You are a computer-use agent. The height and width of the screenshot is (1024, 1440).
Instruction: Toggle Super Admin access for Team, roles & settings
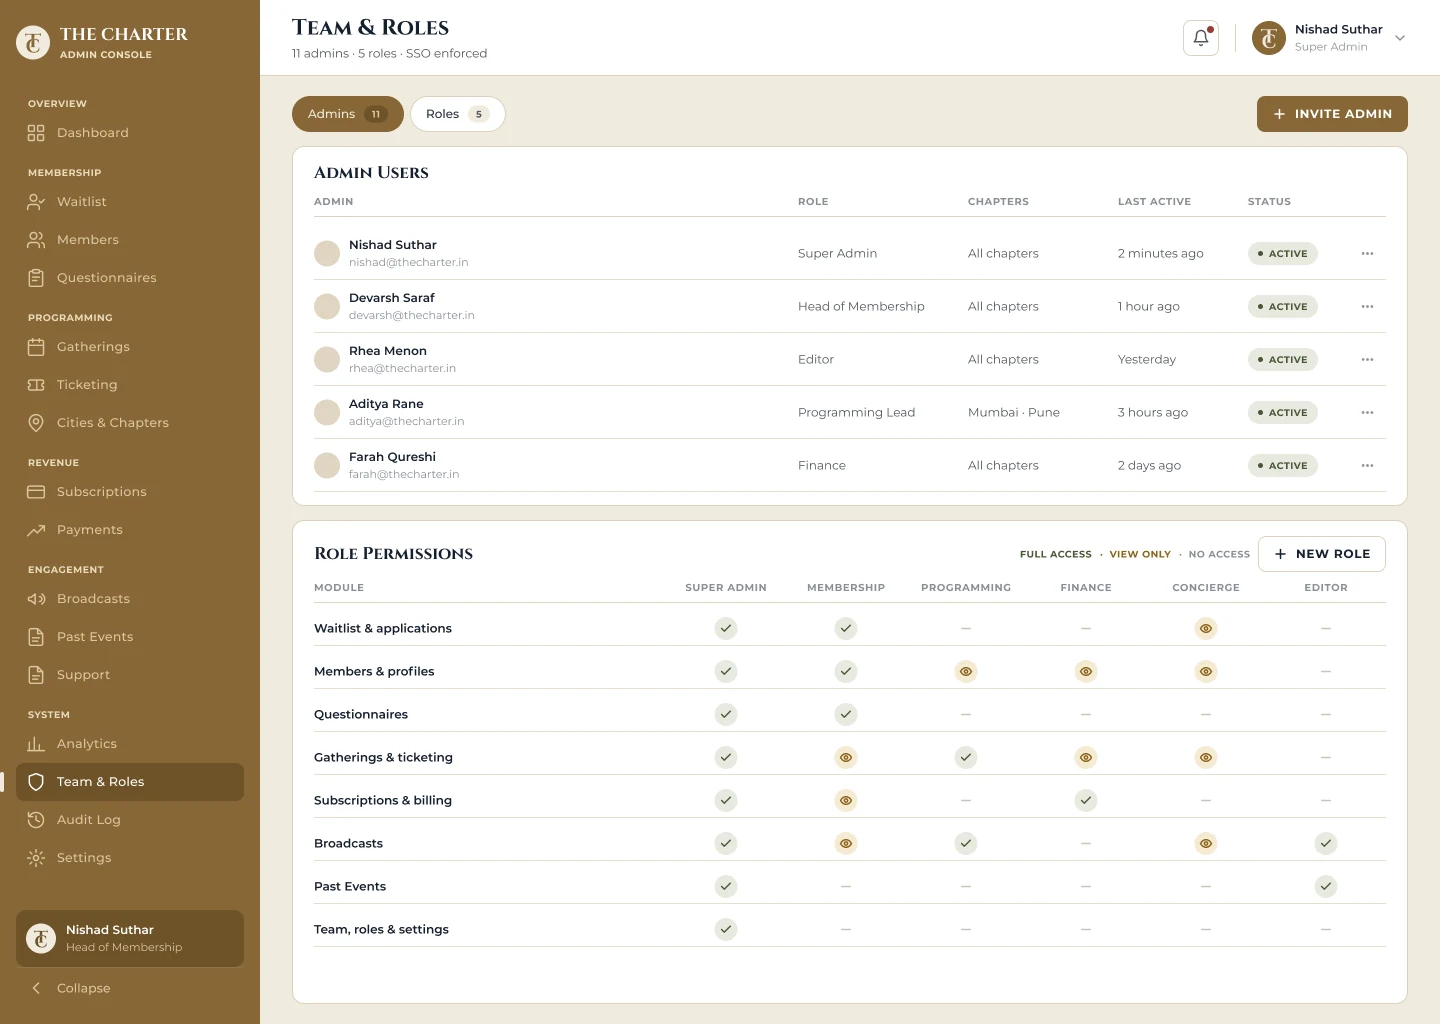(x=726, y=930)
